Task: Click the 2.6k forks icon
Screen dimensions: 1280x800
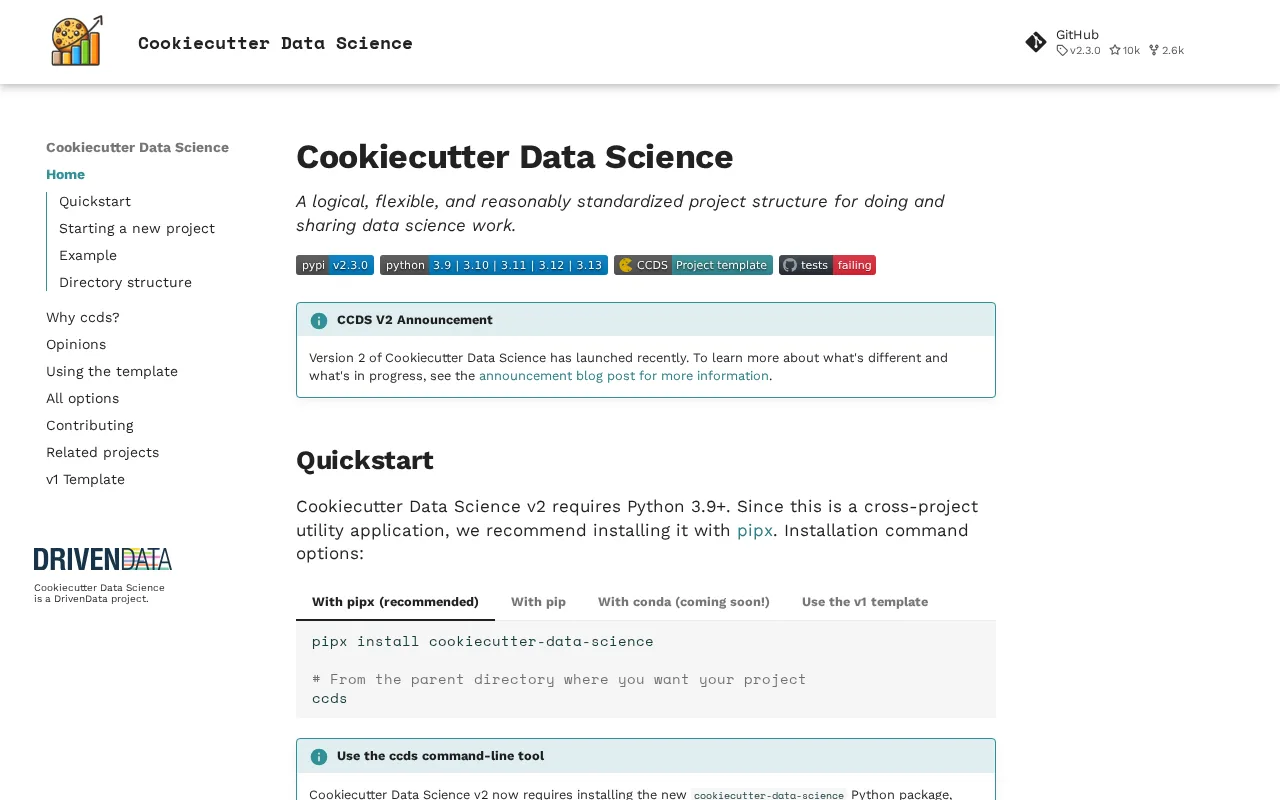Action: pos(1154,50)
